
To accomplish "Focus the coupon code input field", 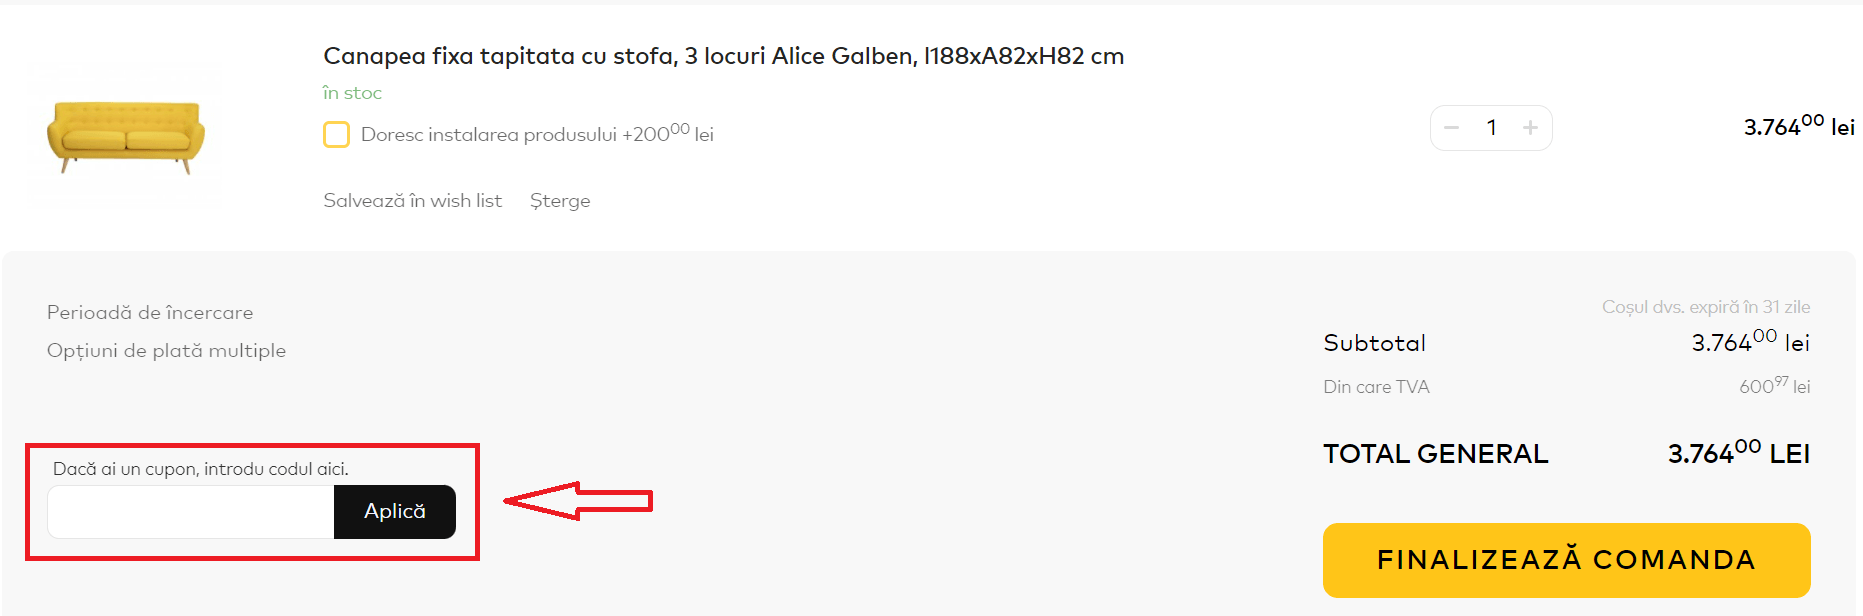I will pos(191,512).
